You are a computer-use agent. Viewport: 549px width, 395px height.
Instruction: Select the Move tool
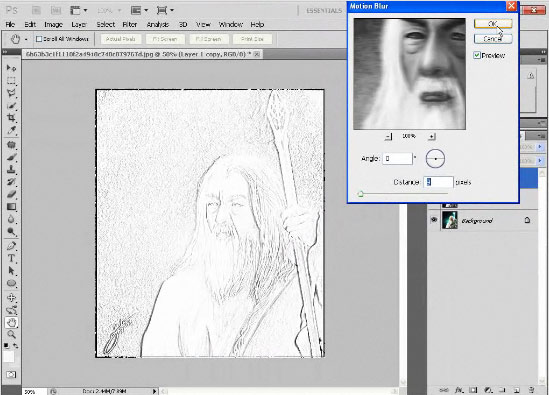click(11, 68)
